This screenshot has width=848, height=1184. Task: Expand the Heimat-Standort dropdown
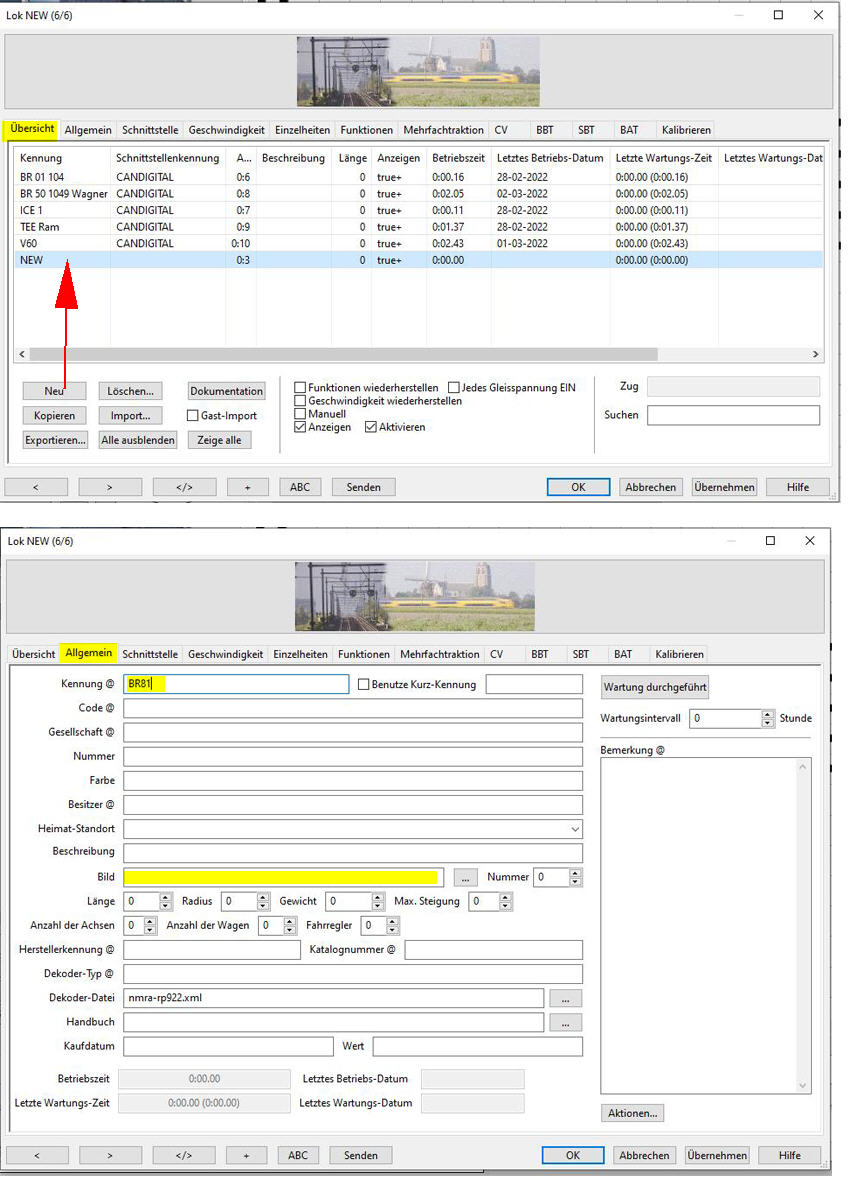pos(574,829)
